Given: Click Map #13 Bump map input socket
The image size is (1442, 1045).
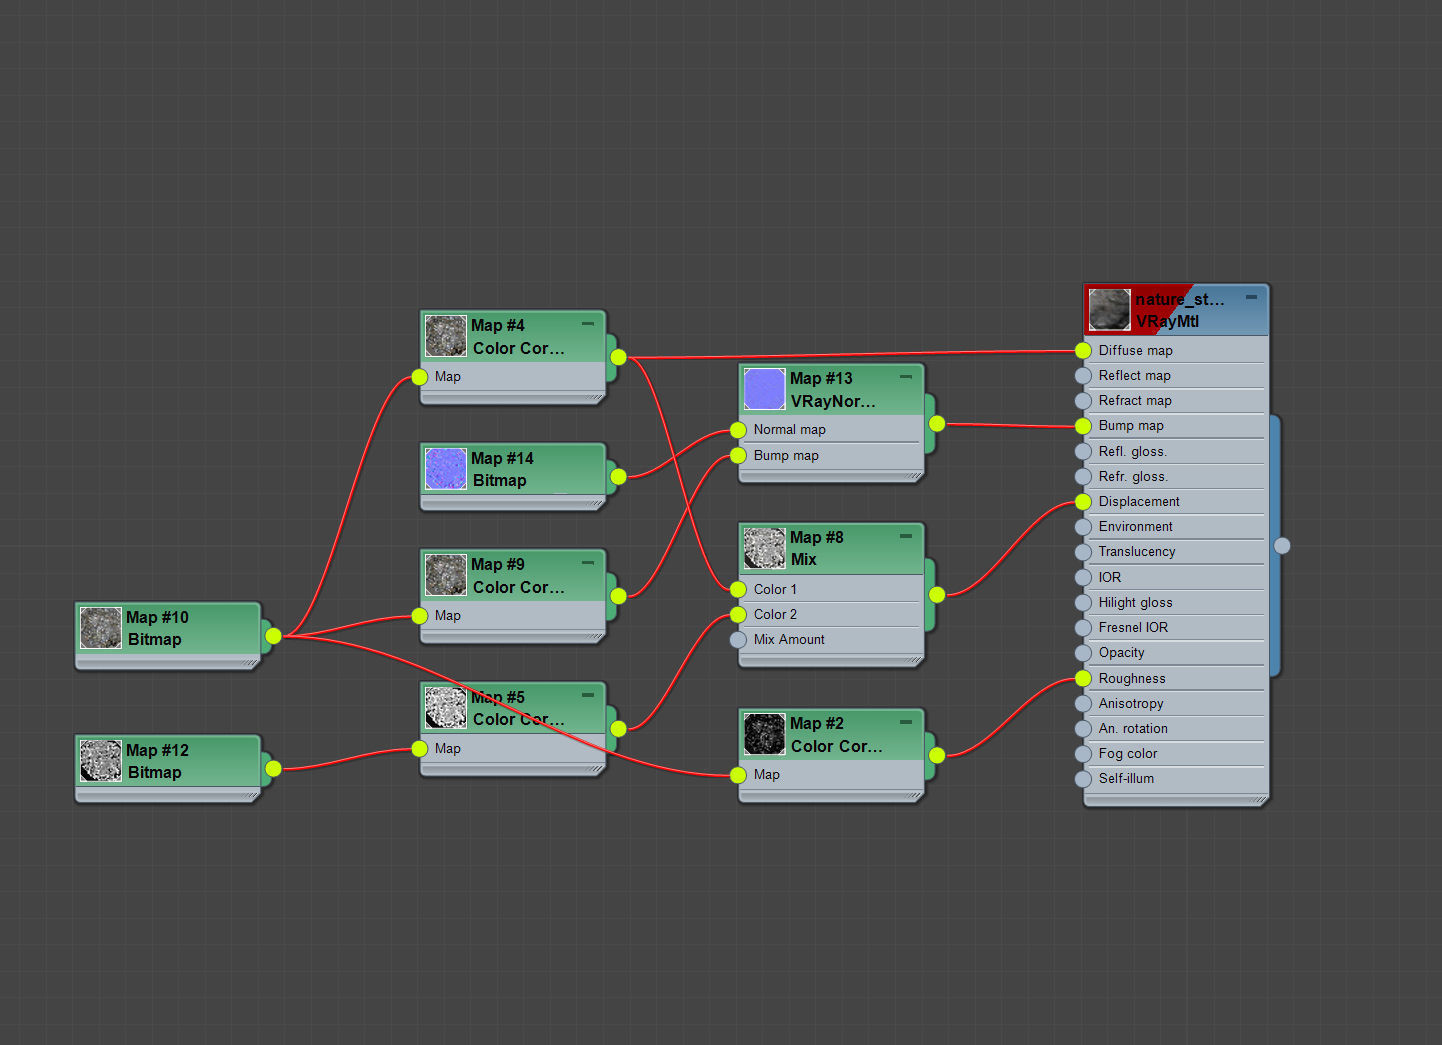Looking at the screenshot, I should [x=738, y=456].
